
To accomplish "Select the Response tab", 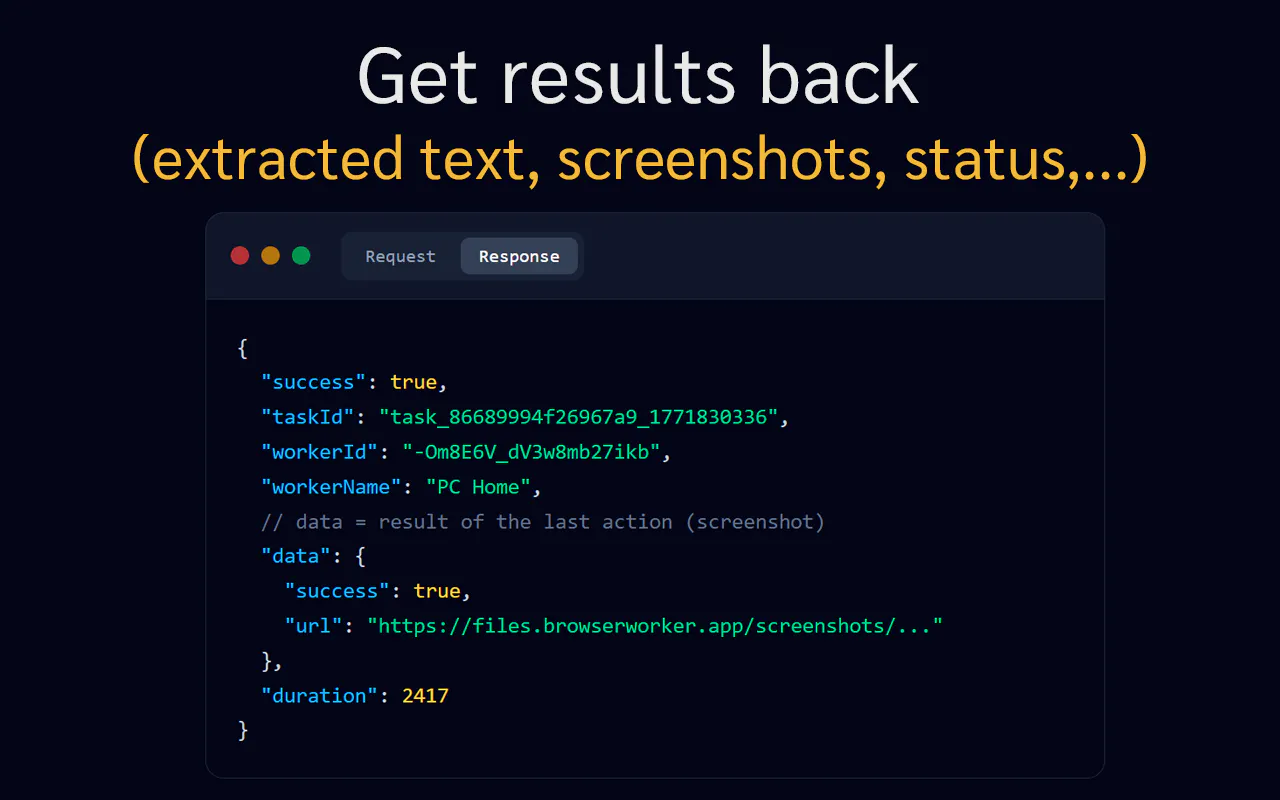I will click(x=519, y=256).
